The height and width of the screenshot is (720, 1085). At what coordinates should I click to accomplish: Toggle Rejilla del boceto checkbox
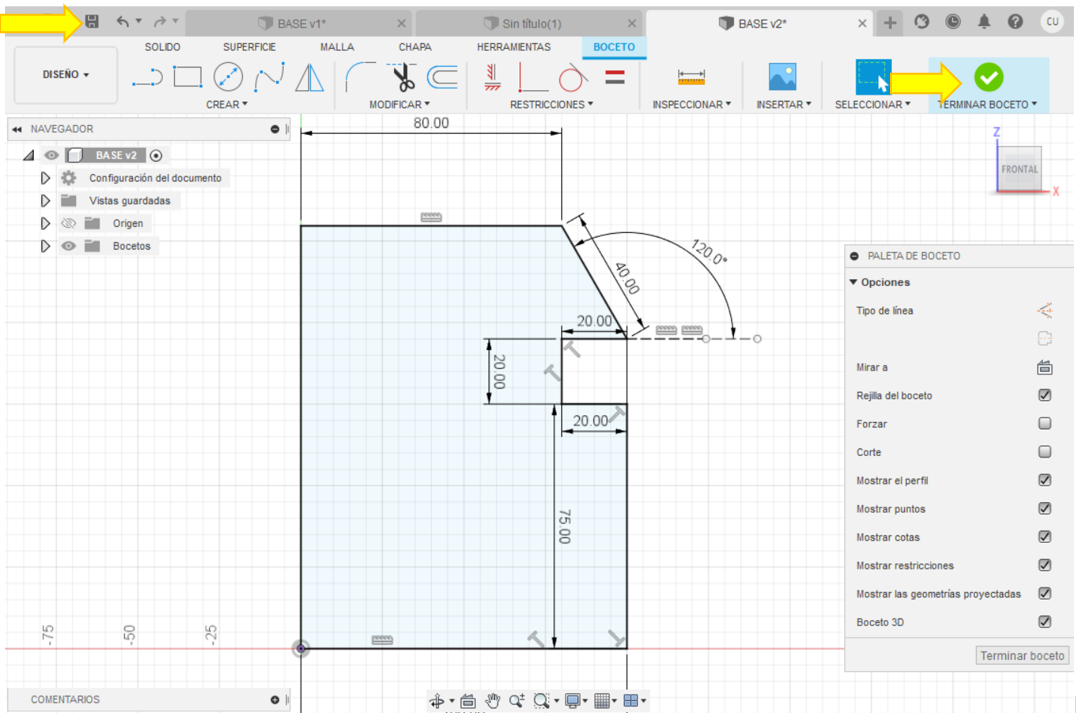coord(1045,395)
